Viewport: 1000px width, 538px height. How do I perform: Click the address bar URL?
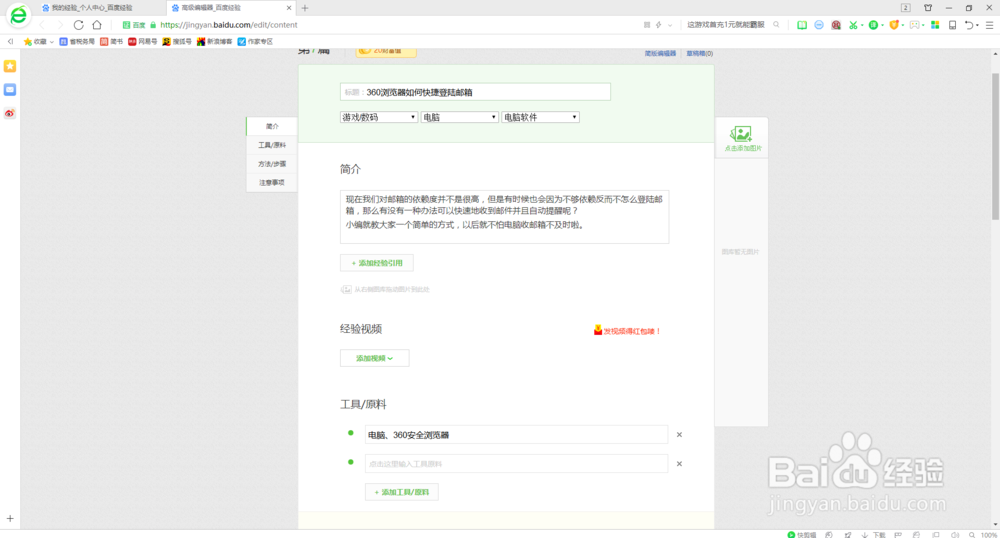[x=228, y=25]
